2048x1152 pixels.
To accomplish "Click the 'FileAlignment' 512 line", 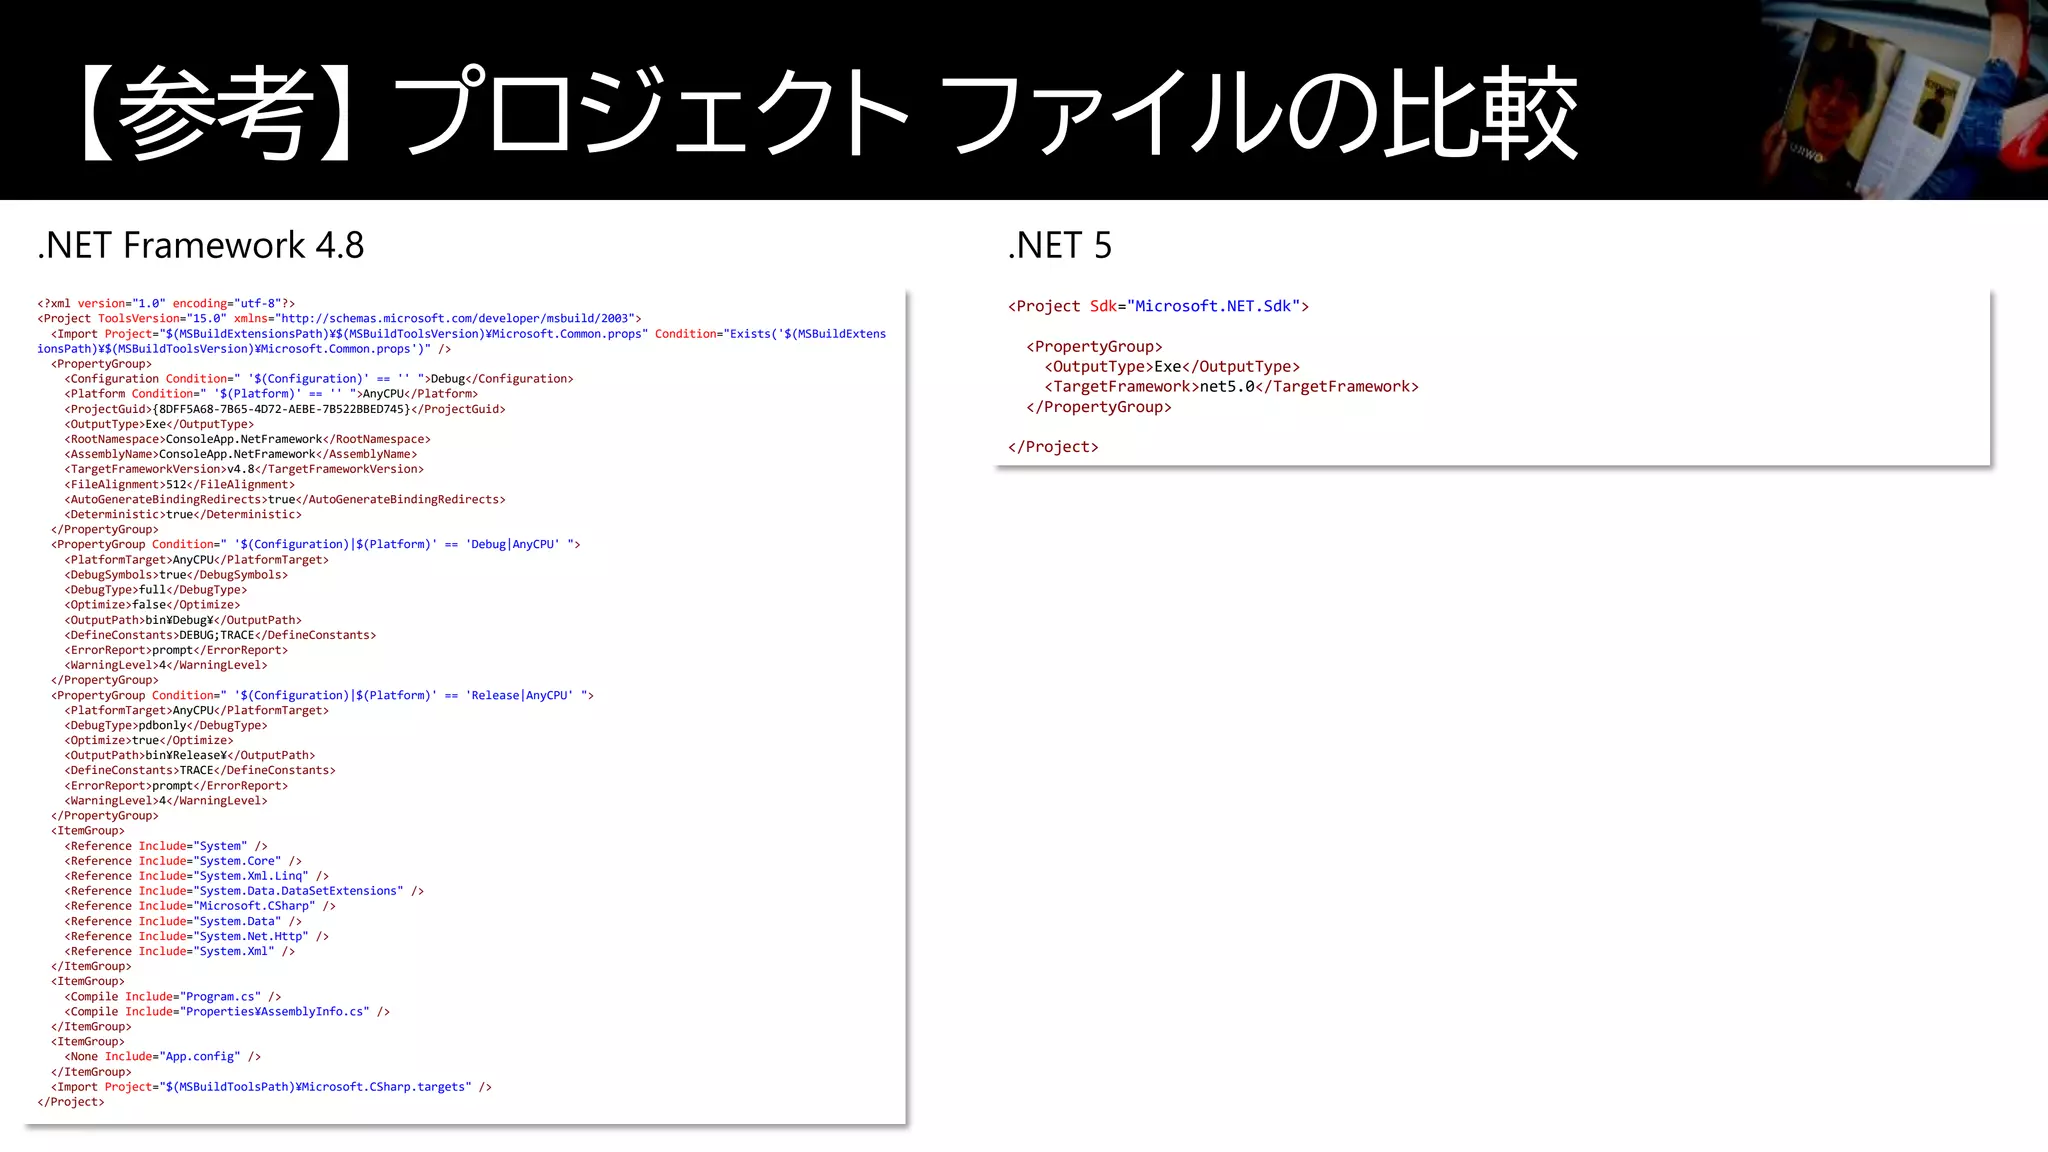I will [180, 484].
